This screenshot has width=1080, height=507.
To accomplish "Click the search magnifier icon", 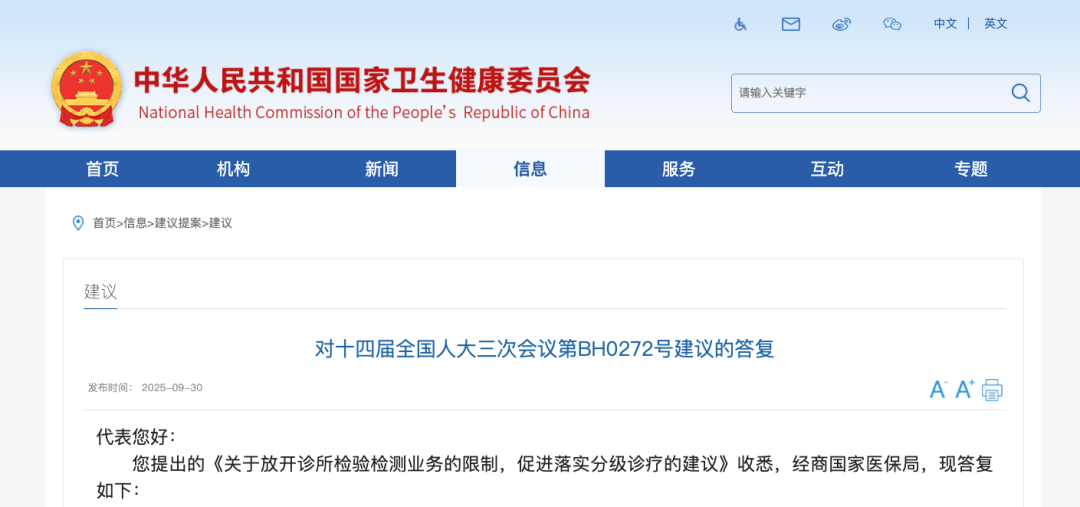I will click(x=1020, y=93).
